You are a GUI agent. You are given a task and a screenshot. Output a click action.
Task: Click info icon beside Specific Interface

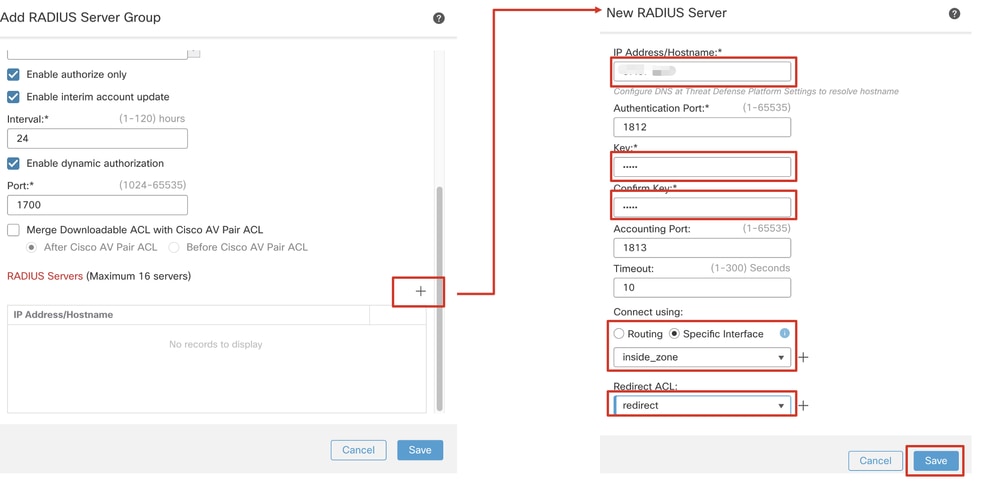tap(784, 333)
